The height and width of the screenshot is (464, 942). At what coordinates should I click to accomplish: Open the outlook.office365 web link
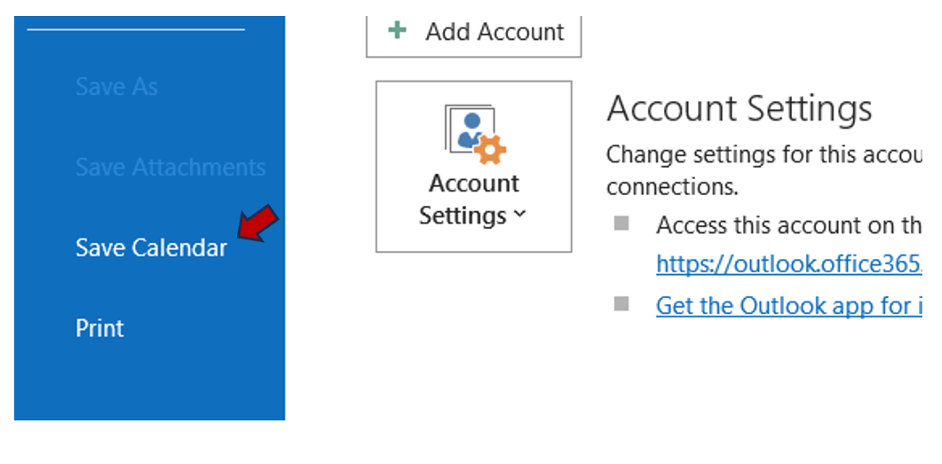tap(788, 264)
